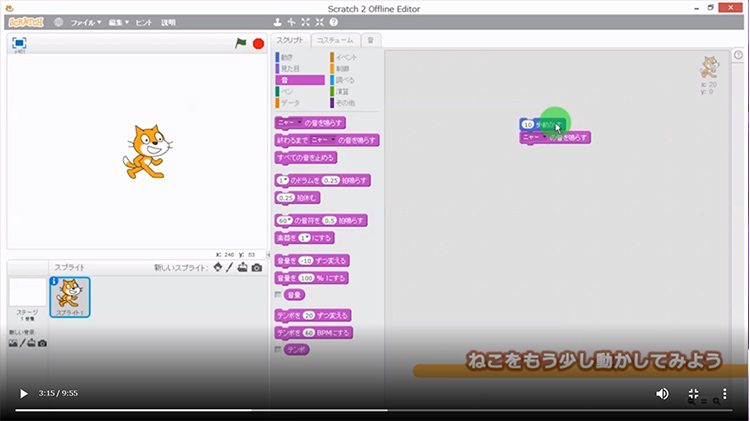Upload a new backdrop from file
The width and height of the screenshot is (750, 421).
[x=31, y=343]
